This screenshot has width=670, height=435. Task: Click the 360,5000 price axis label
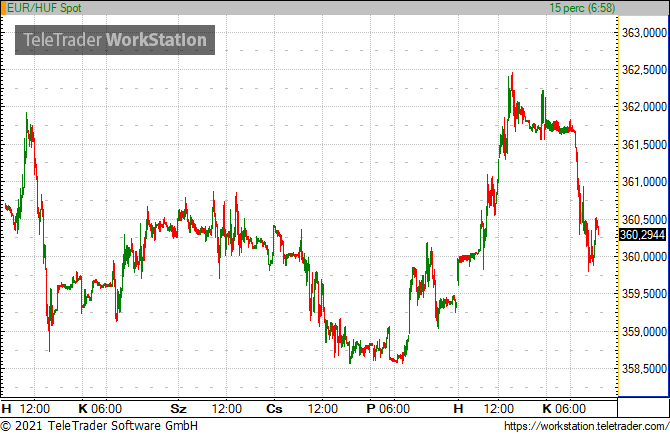point(644,219)
